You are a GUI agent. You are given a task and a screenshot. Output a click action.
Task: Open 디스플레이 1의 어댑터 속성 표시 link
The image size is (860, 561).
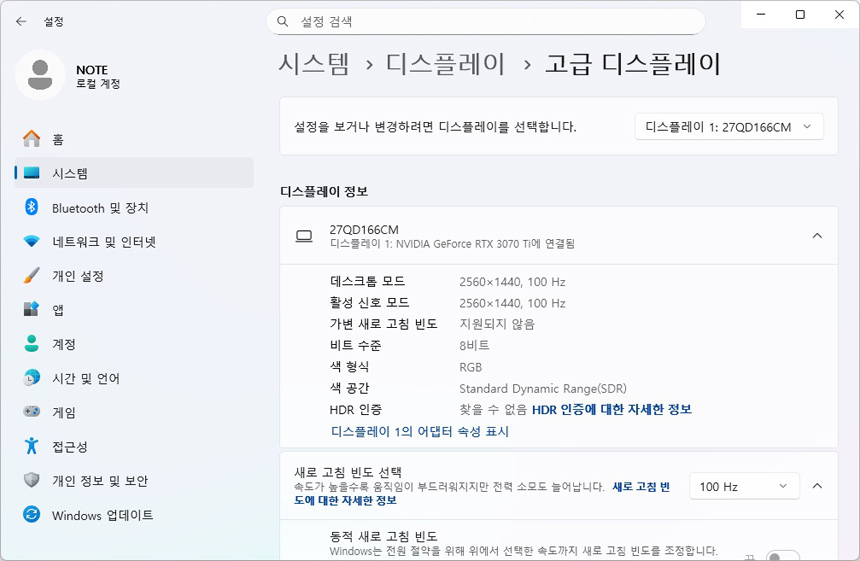point(420,432)
